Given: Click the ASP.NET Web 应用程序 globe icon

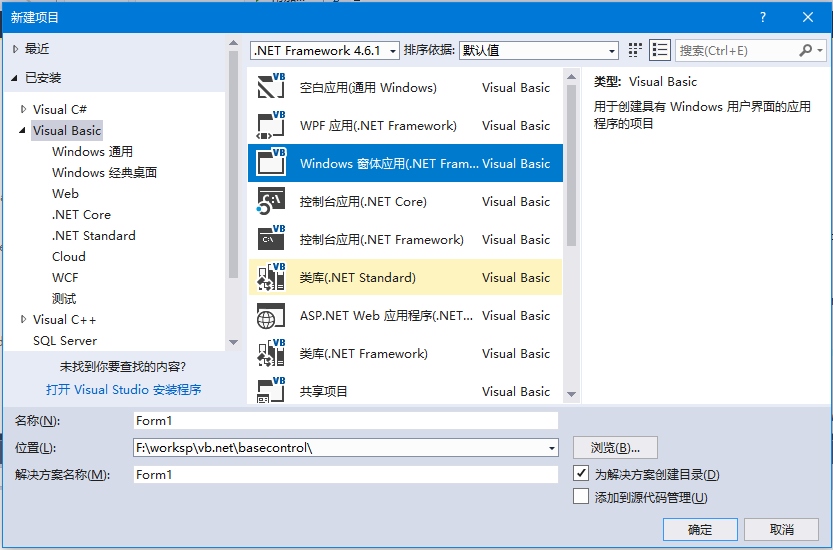Looking at the screenshot, I should (x=271, y=315).
